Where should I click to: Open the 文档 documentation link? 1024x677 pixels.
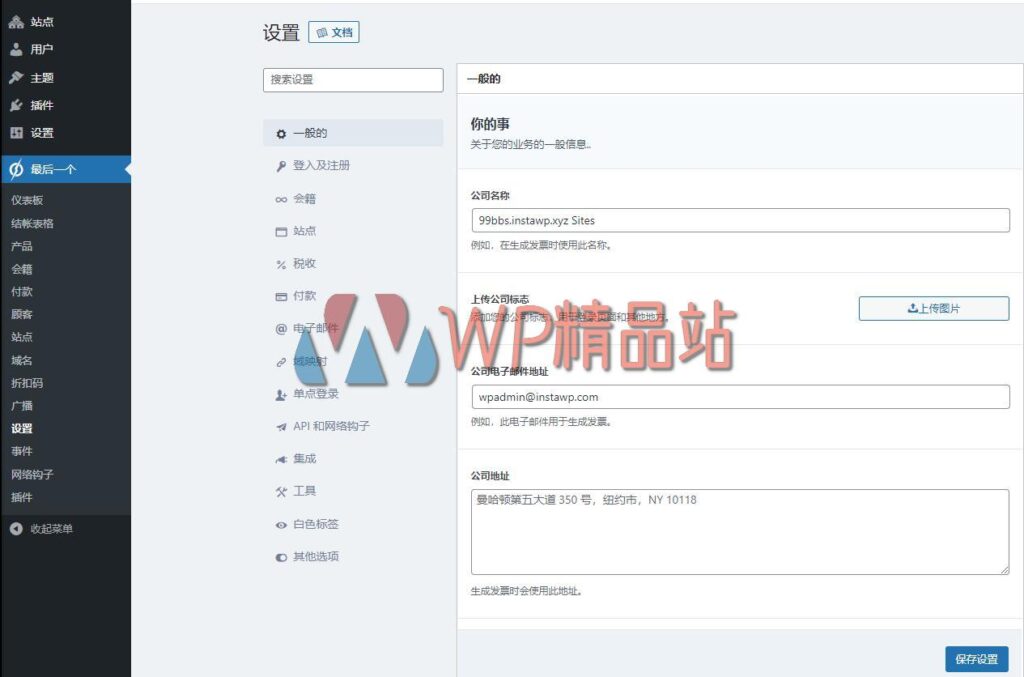[334, 31]
